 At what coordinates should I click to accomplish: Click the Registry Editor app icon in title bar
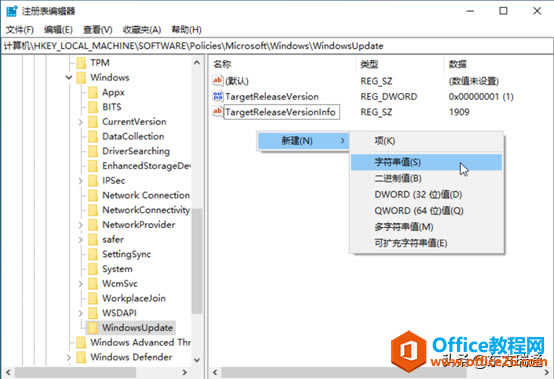12,11
